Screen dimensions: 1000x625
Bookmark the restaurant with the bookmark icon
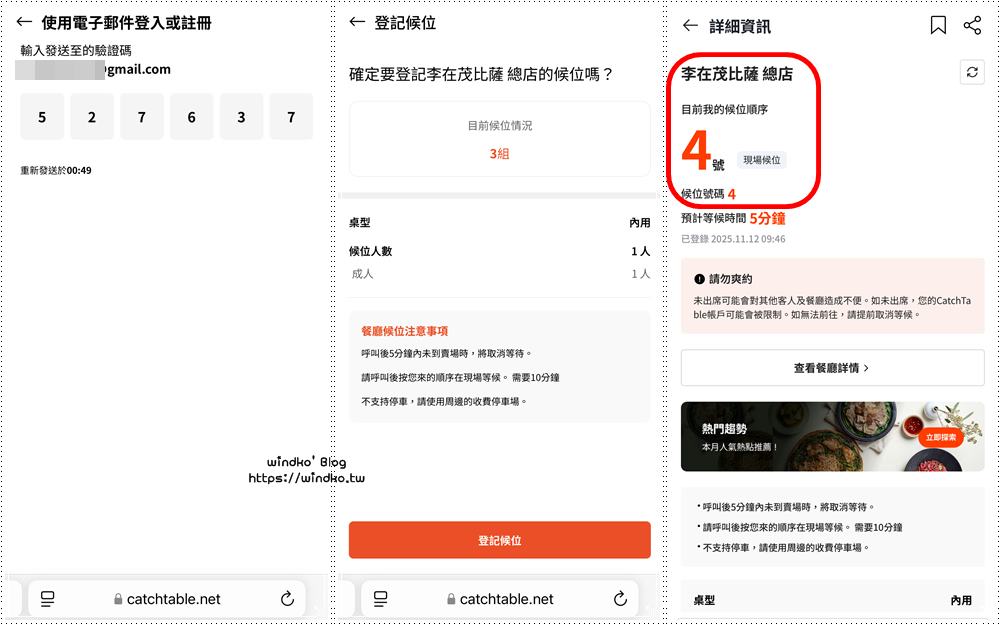click(x=938, y=25)
